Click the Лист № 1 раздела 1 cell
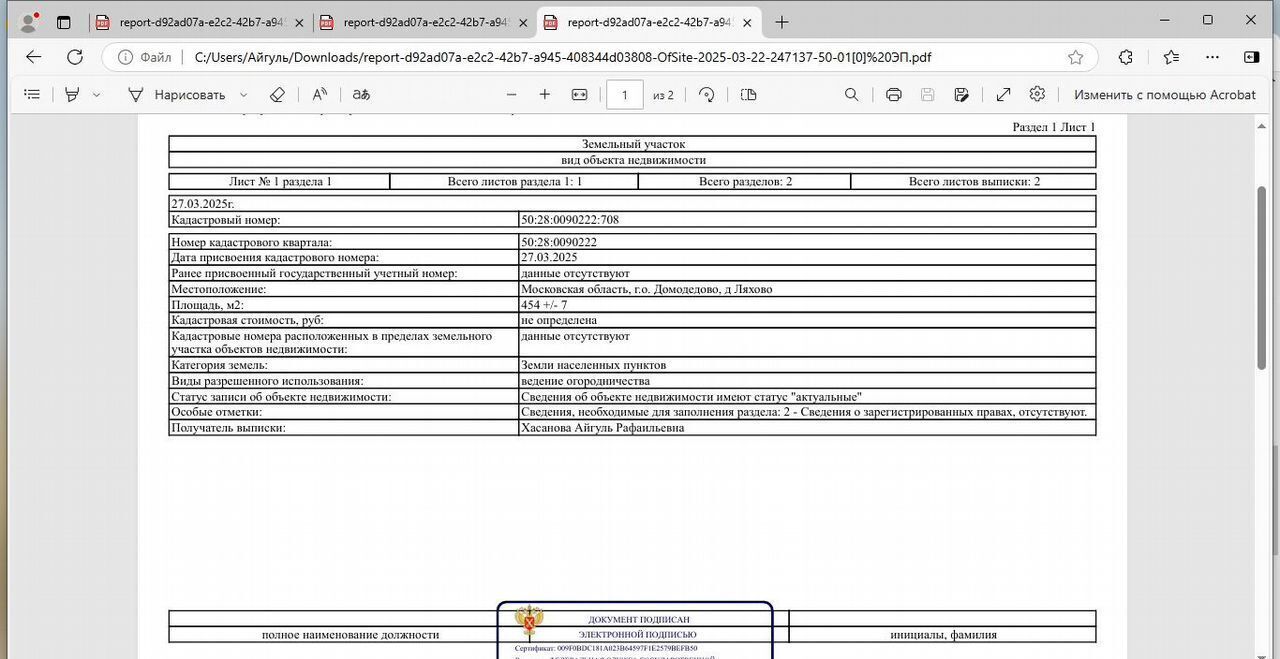 pos(280,181)
